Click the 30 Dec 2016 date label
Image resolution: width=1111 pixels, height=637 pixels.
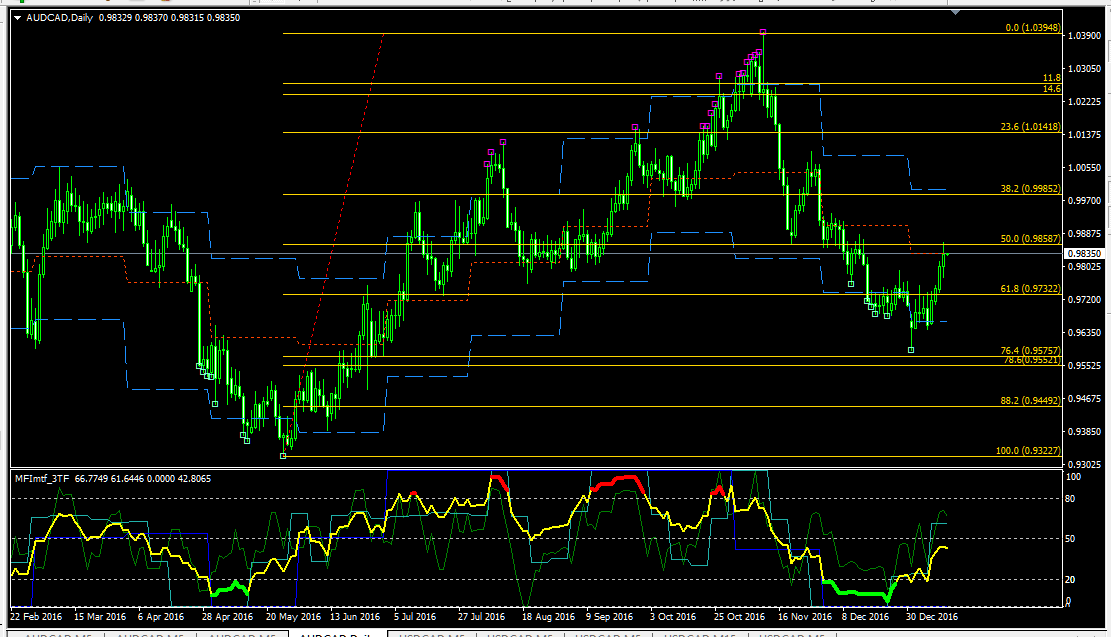pos(932,616)
